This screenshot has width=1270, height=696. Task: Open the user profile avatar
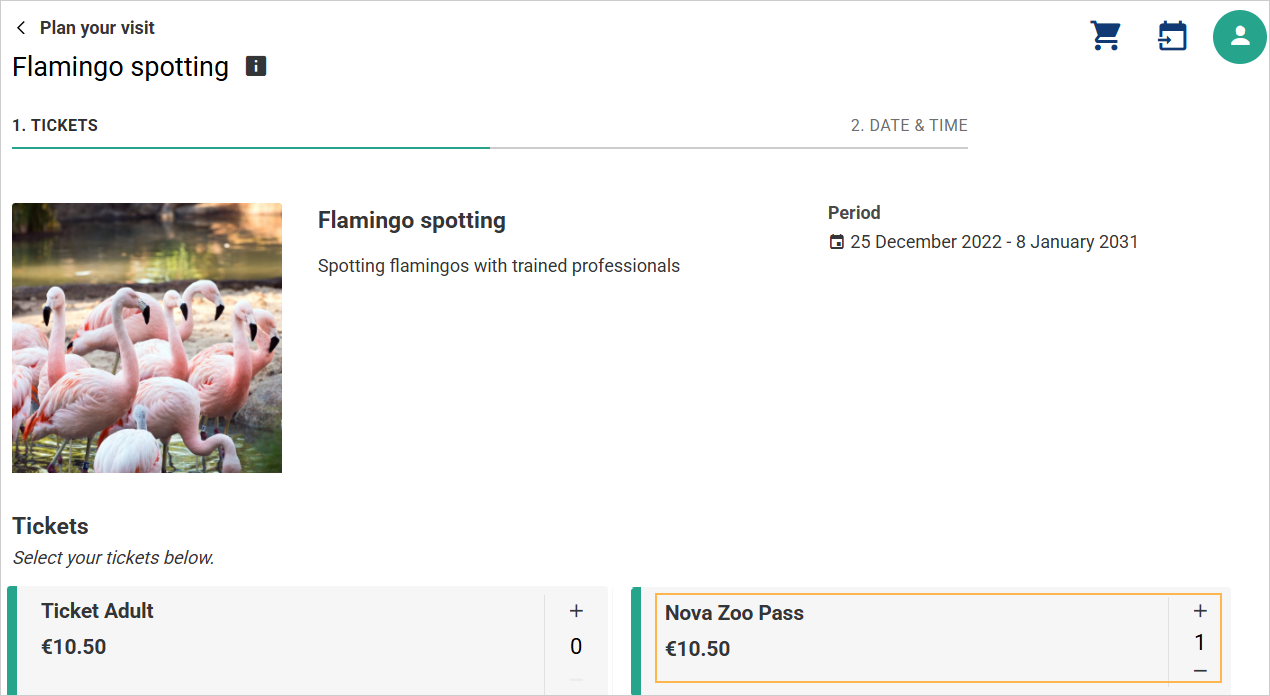(x=1240, y=37)
